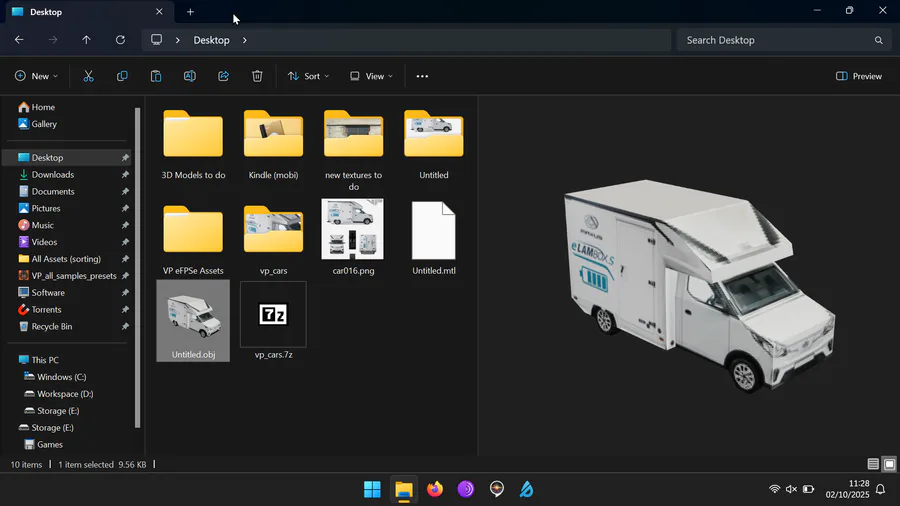Screen dimensions: 900x506
Task: Toggle the Preview pane button
Action: pos(859,76)
